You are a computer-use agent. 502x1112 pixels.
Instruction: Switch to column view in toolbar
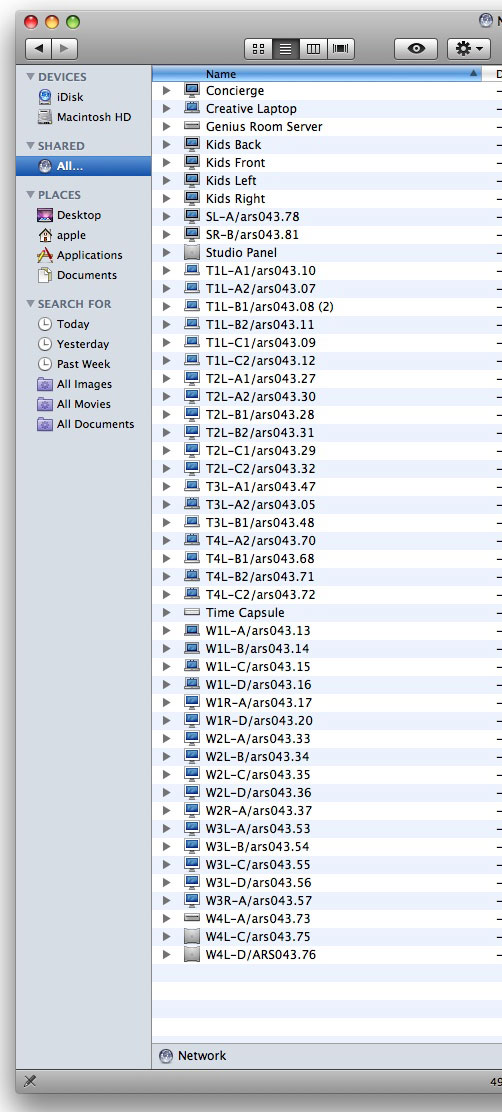[313, 49]
